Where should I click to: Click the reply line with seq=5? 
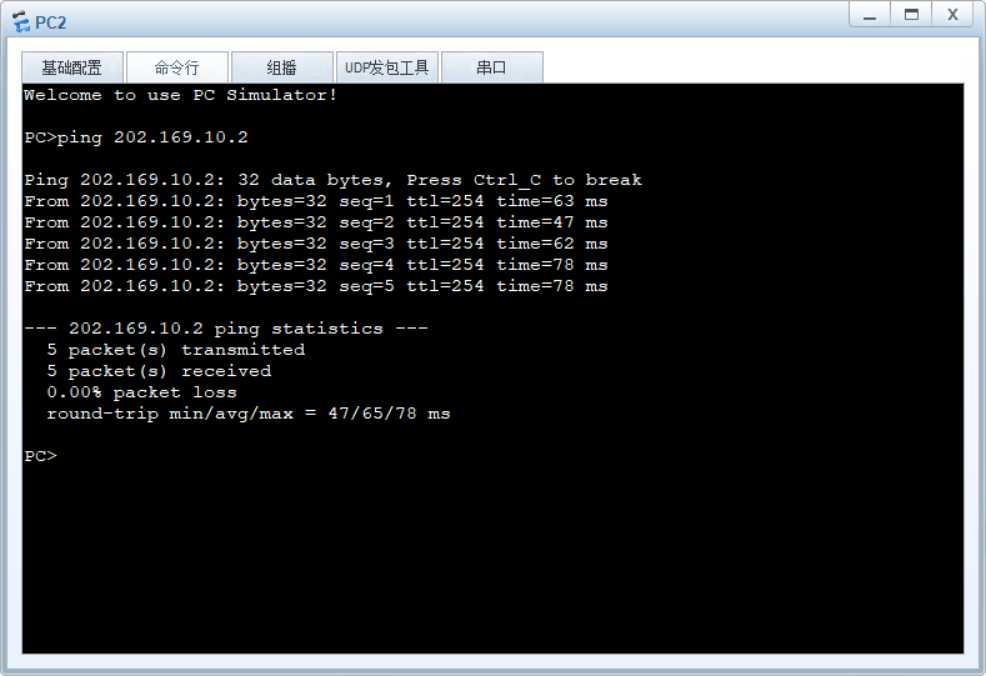(316, 286)
